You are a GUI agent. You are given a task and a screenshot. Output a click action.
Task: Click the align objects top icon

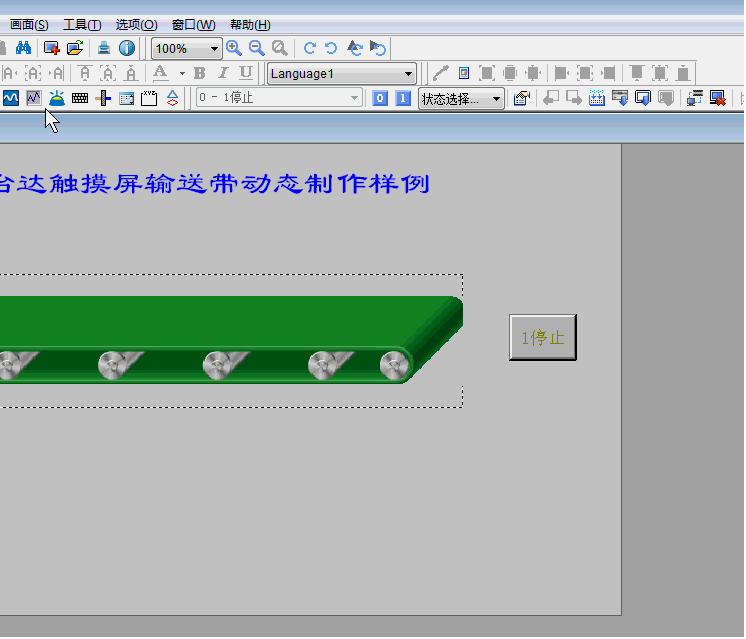tap(637, 73)
